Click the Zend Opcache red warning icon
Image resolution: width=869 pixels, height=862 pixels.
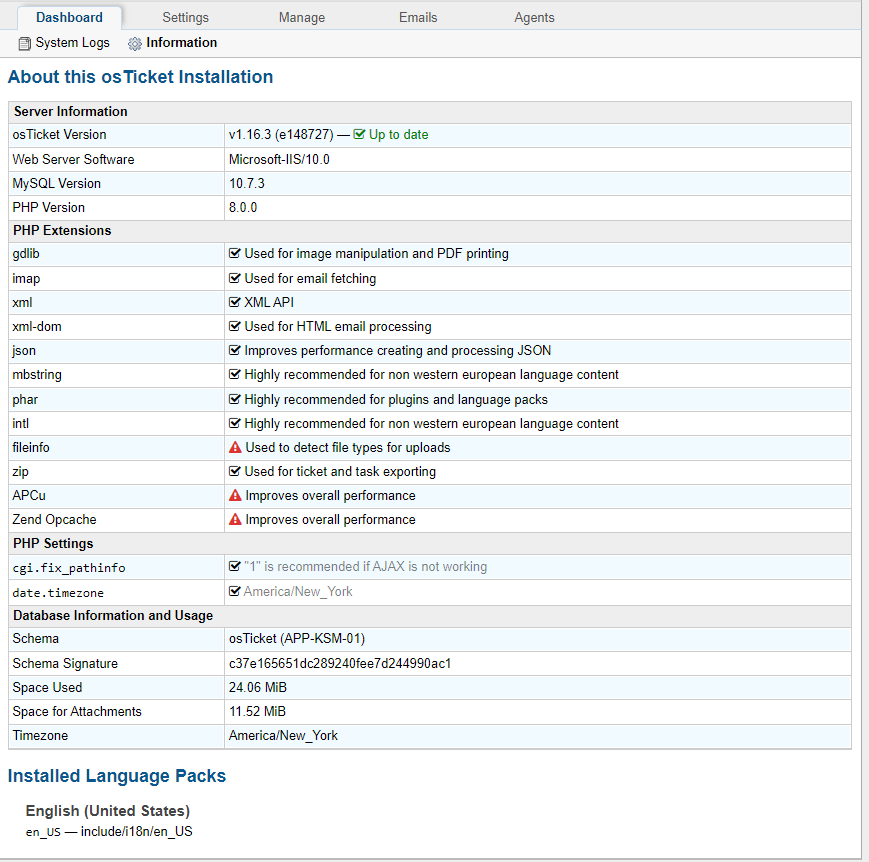click(235, 519)
